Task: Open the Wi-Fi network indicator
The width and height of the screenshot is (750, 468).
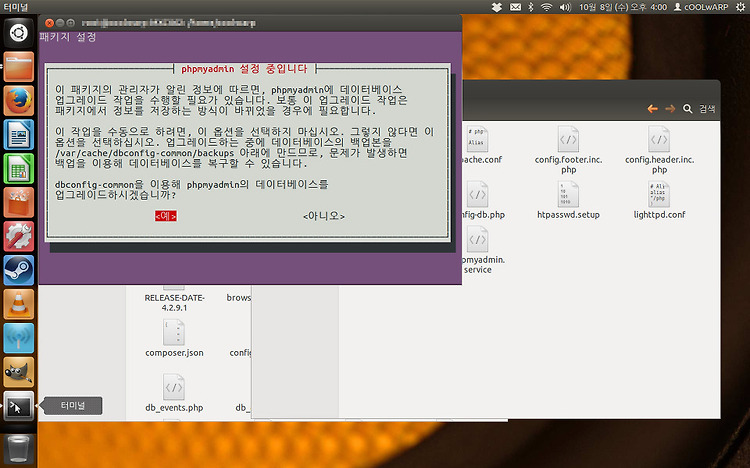Action: click(546, 7)
